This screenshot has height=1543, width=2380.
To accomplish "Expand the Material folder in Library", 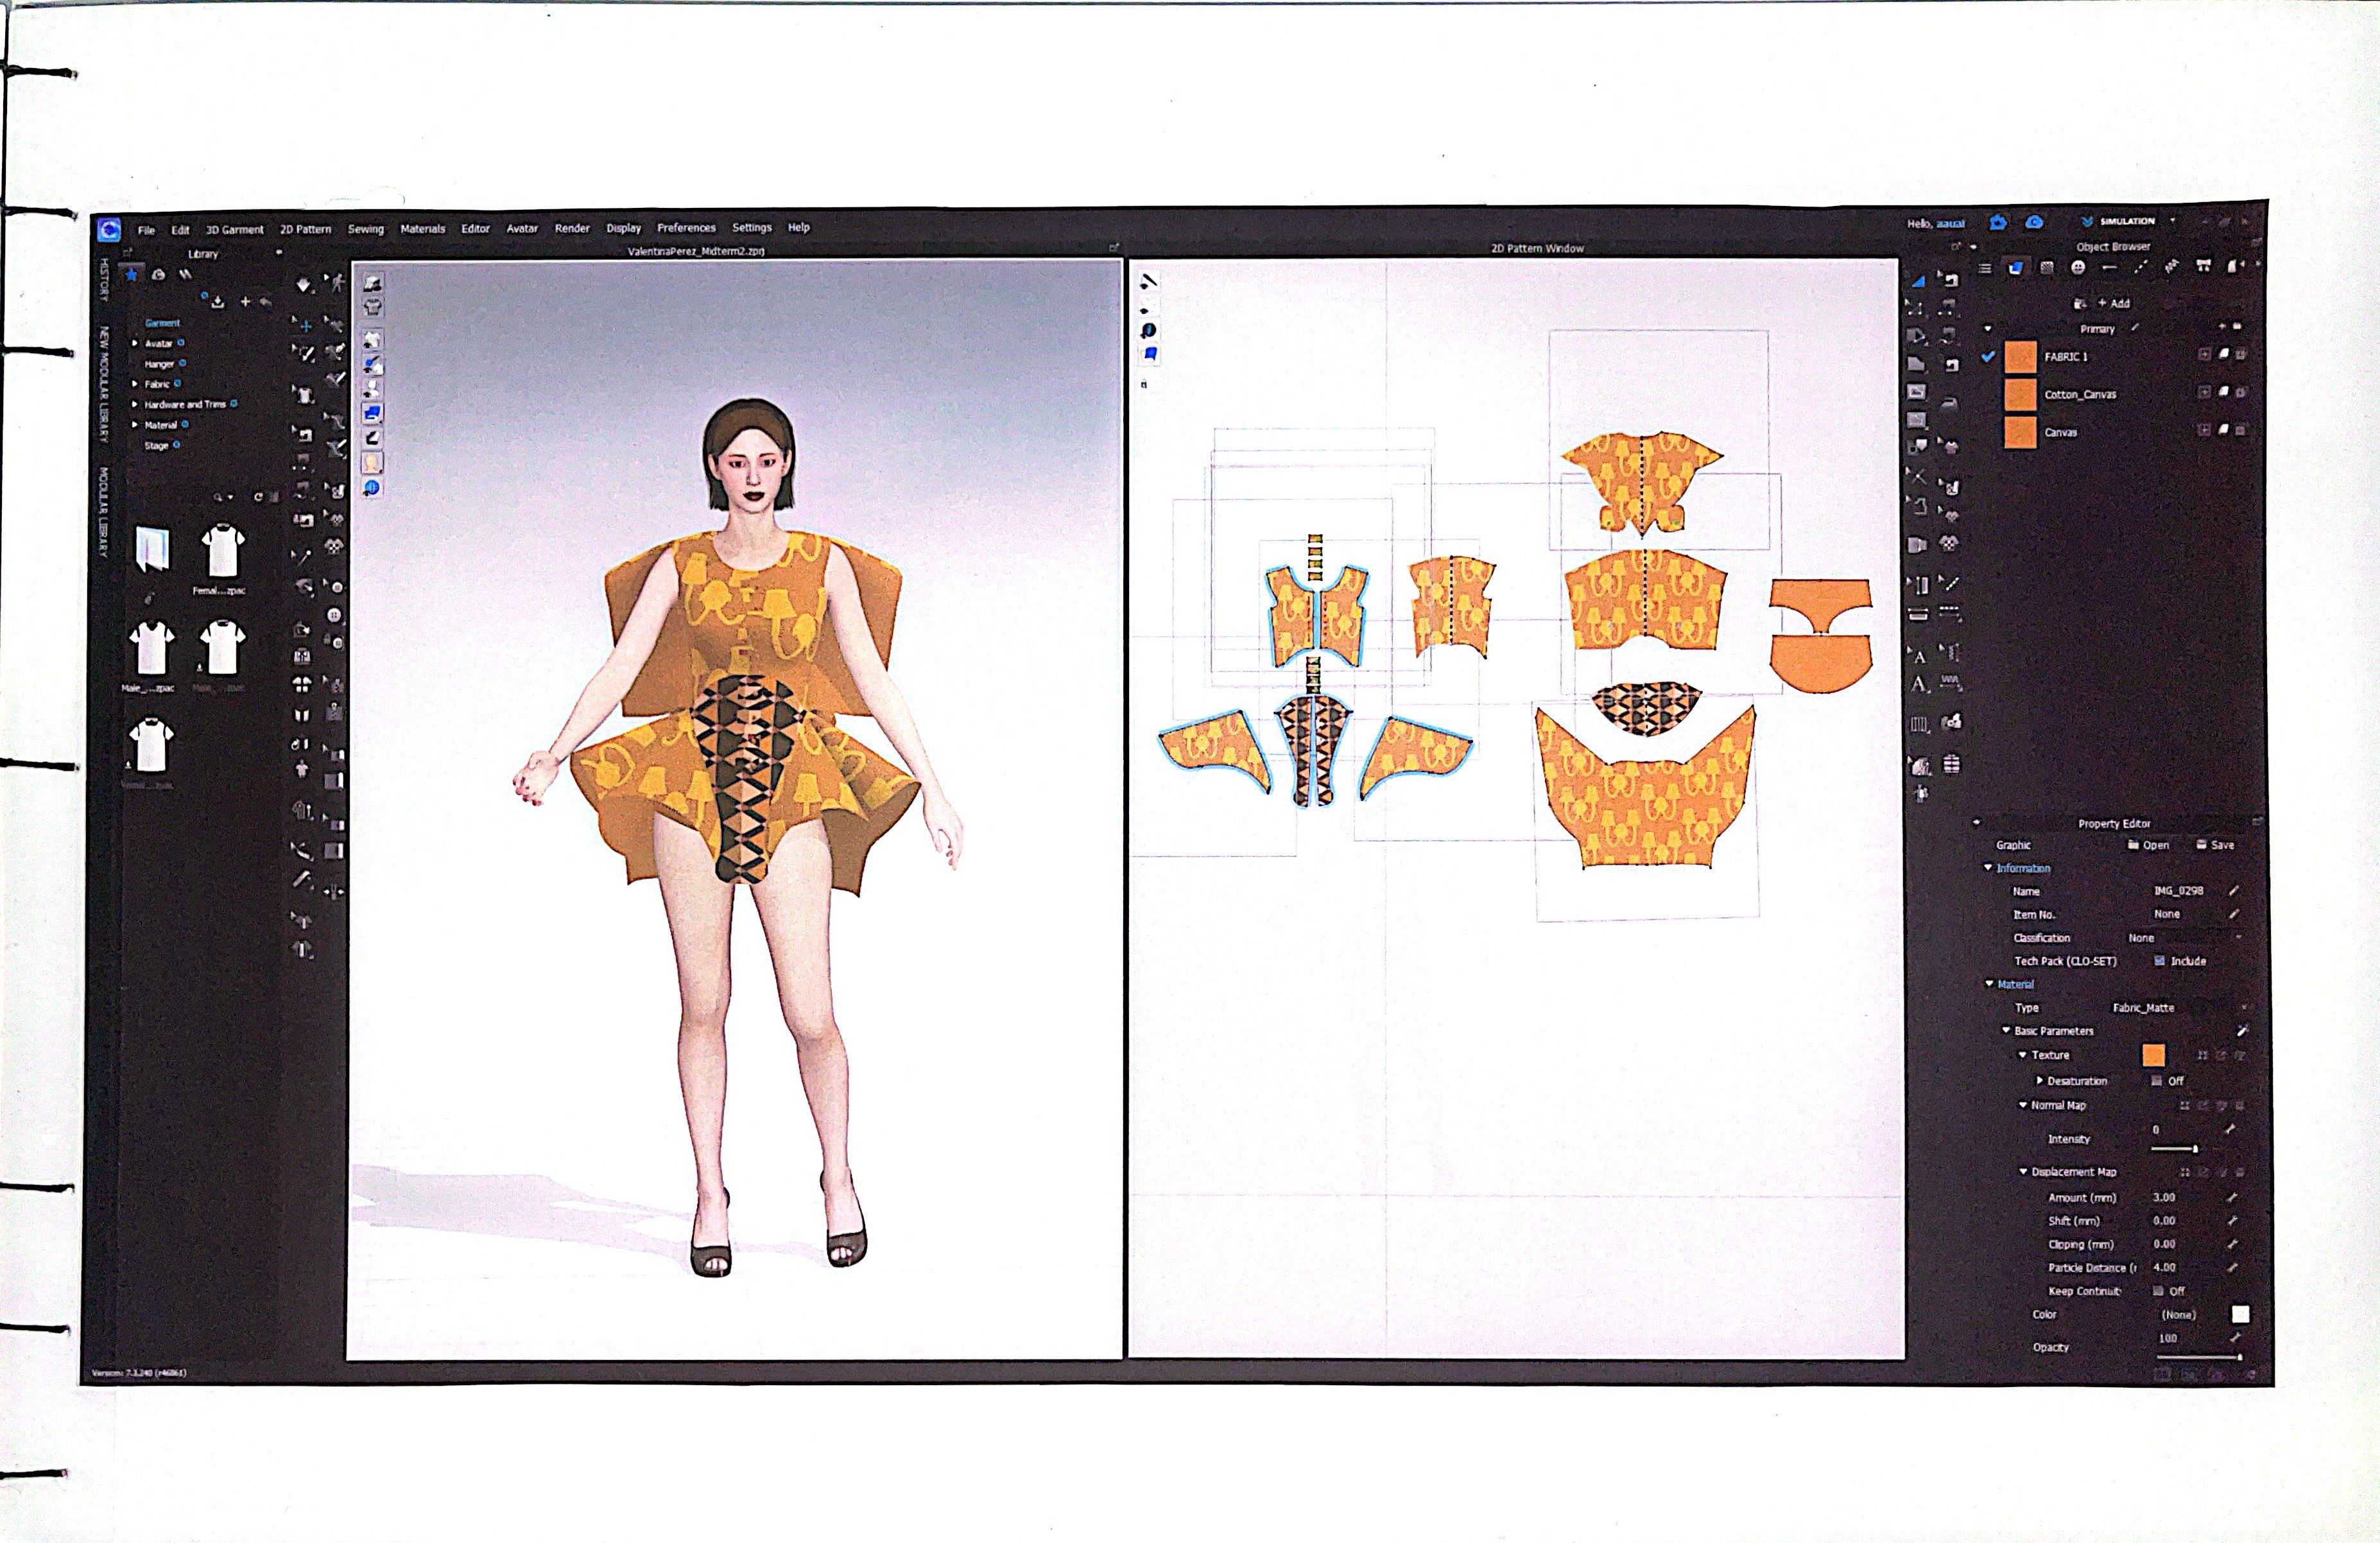I will [135, 425].
